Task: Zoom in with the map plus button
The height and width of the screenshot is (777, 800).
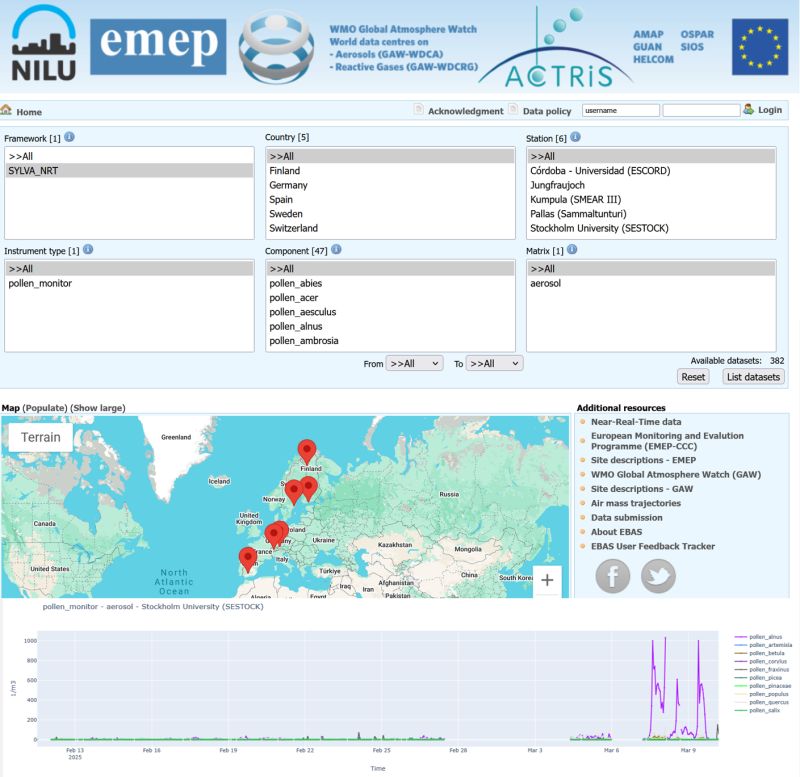Action: tap(547, 580)
